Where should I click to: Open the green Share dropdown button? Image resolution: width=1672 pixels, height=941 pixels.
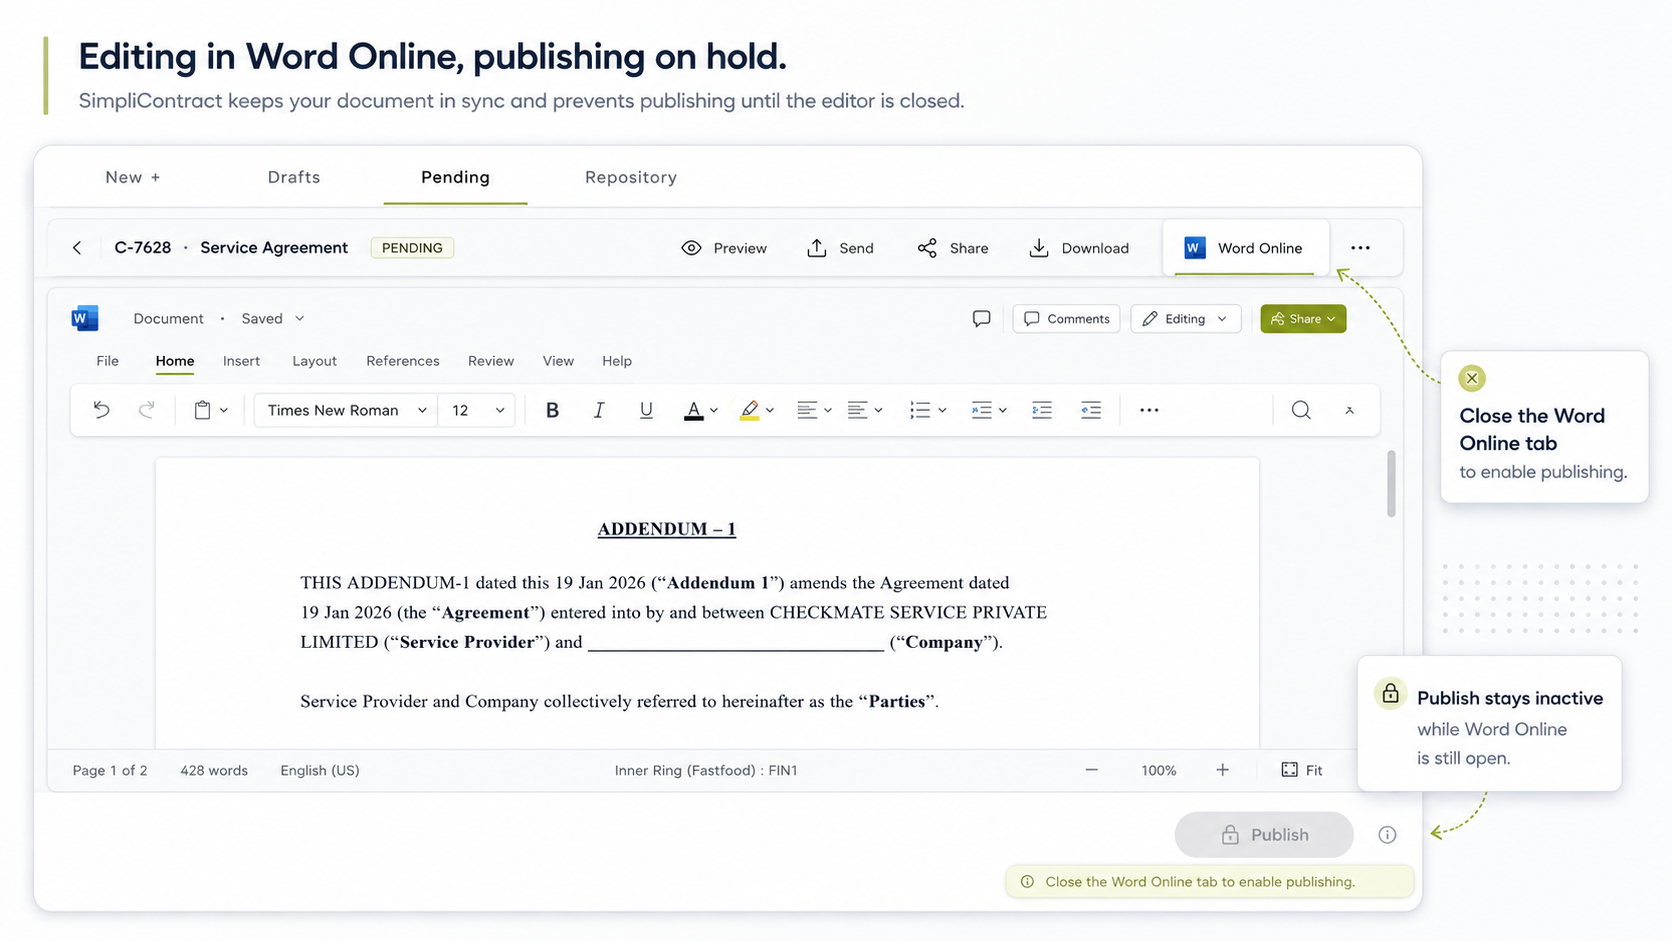tap(1303, 319)
